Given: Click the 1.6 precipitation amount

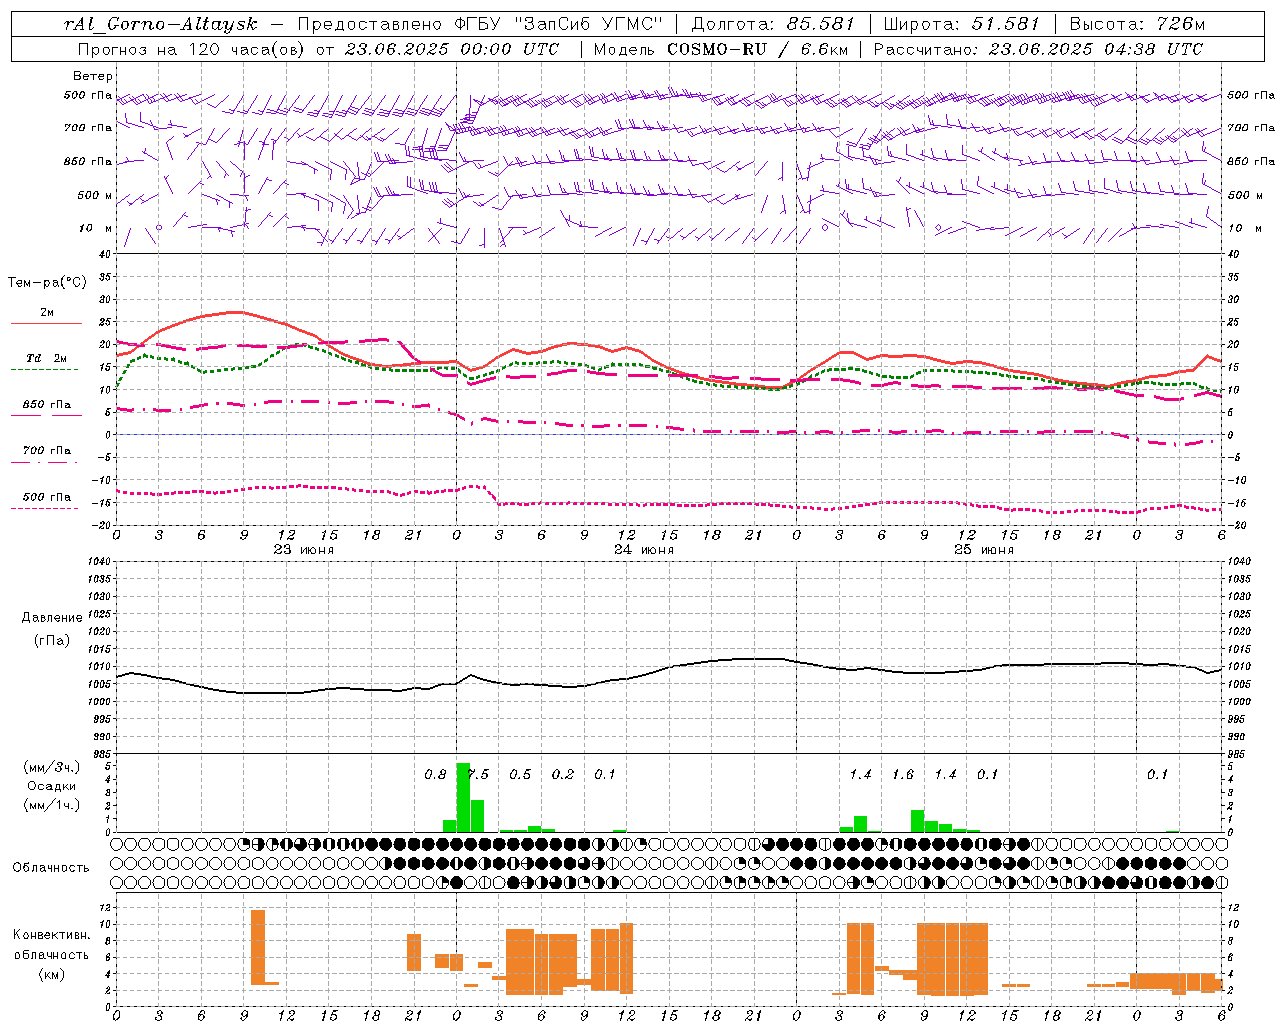Looking at the screenshot, I should 903,774.
